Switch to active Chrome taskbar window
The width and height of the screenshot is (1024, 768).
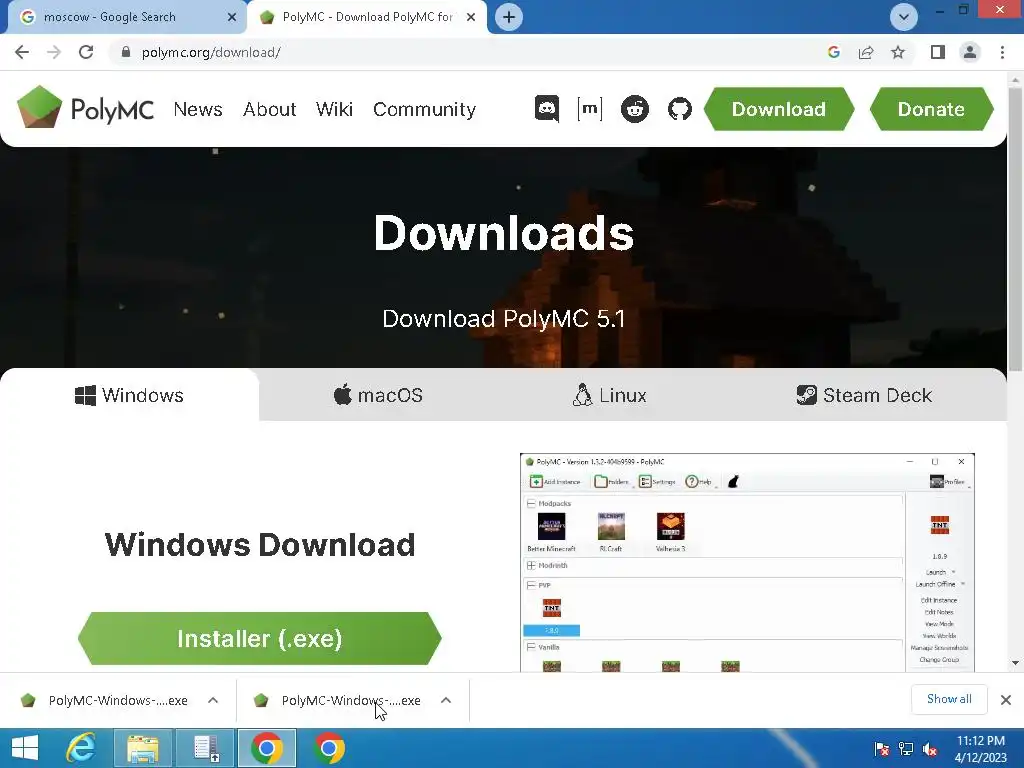point(266,748)
